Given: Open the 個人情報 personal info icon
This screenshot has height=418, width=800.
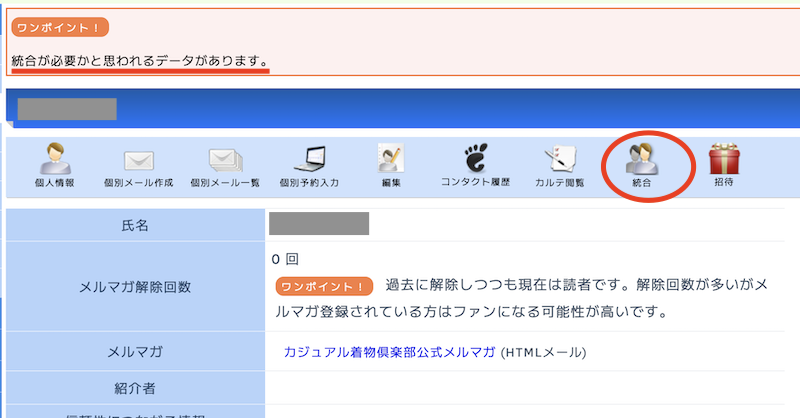Looking at the screenshot, I should click(x=55, y=159).
